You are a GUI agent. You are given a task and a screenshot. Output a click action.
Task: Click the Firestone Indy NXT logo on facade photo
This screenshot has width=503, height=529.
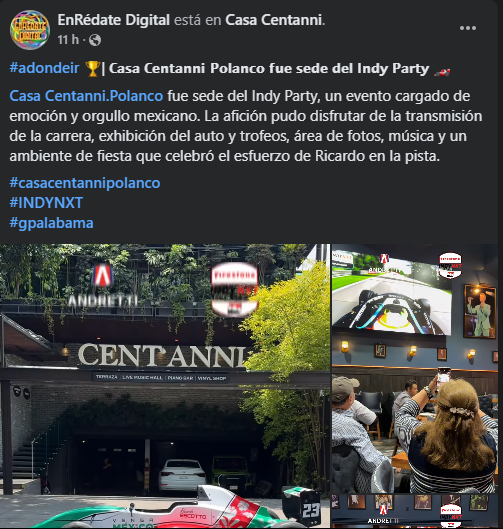[x=234, y=289]
